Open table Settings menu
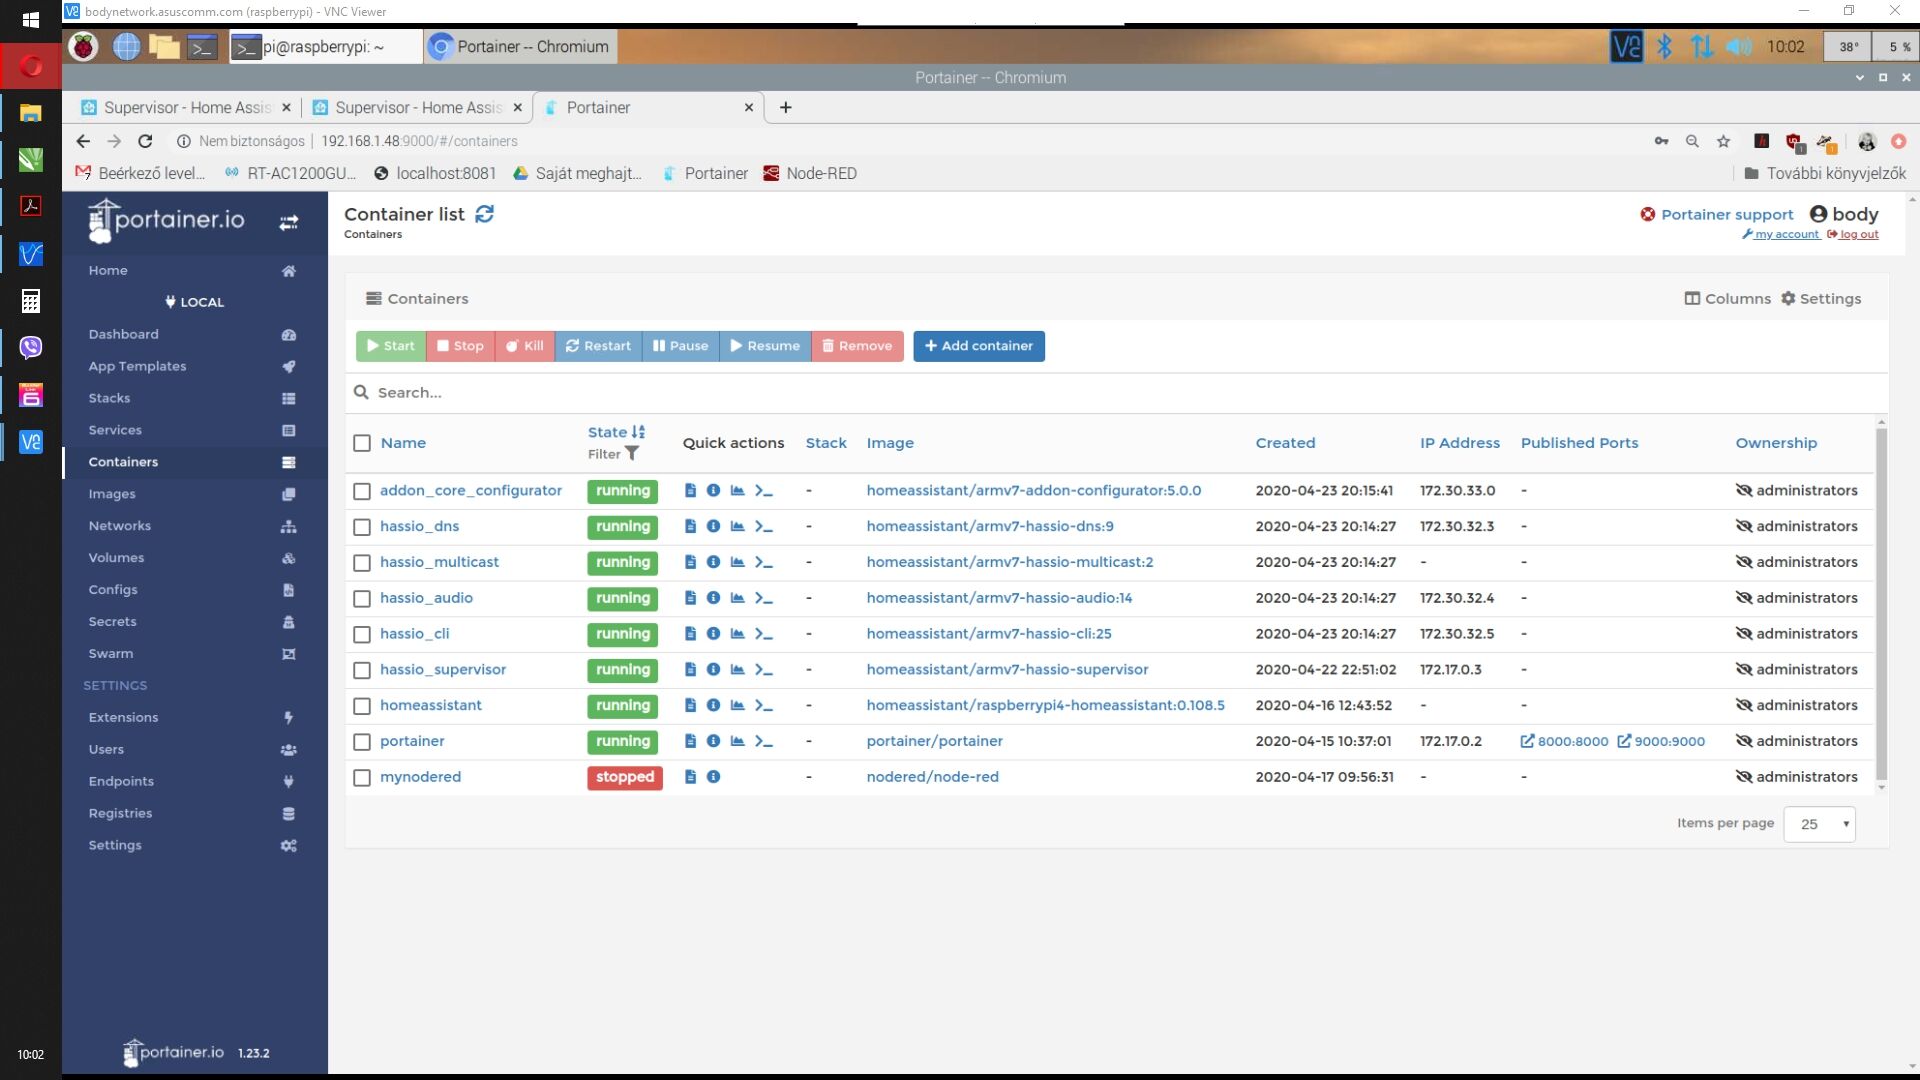1920x1080 pixels. point(1821,298)
